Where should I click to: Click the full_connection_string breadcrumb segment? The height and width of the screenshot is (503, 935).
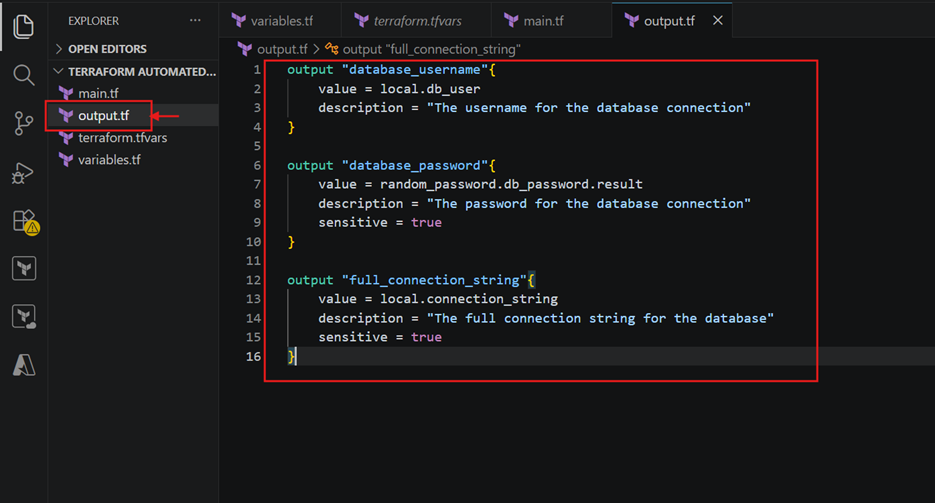tap(431, 49)
